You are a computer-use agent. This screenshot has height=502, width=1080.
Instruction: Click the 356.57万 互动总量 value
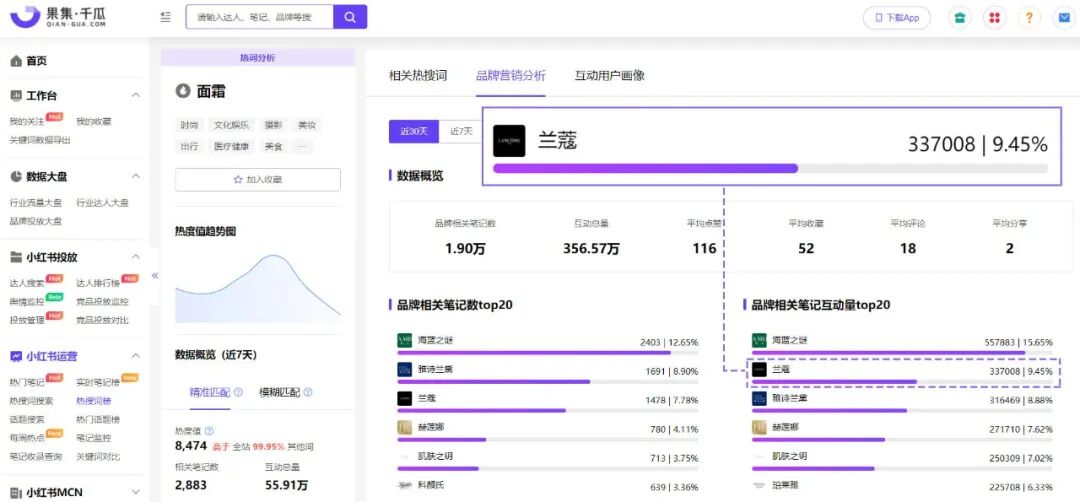point(591,249)
